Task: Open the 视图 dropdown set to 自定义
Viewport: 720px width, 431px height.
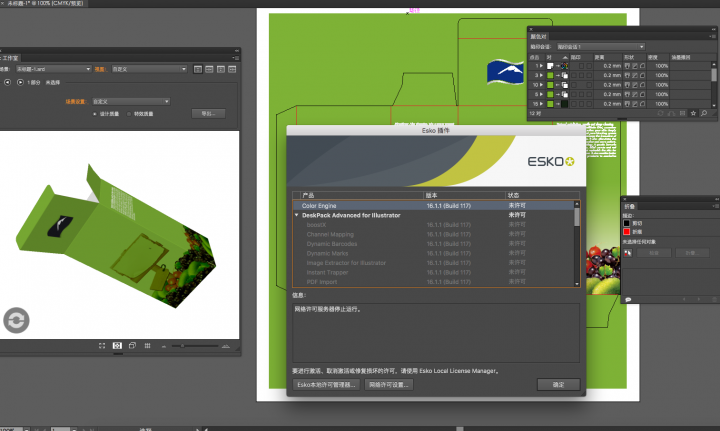Action: [148, 68]
